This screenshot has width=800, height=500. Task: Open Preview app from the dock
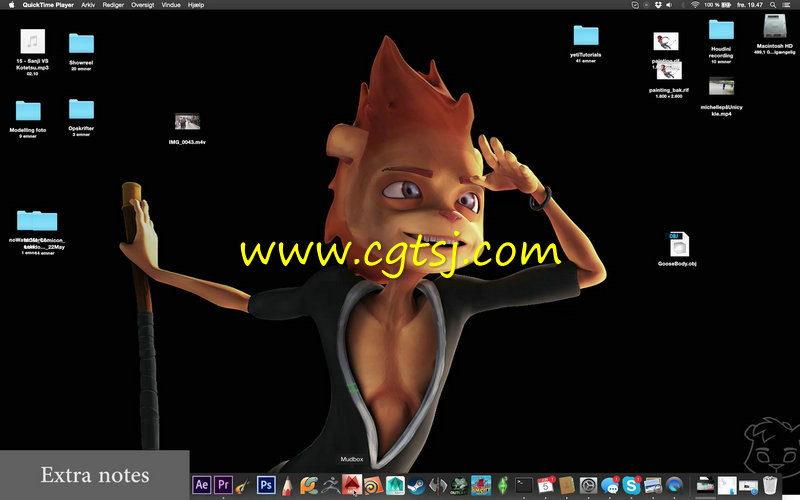(653, 485)
